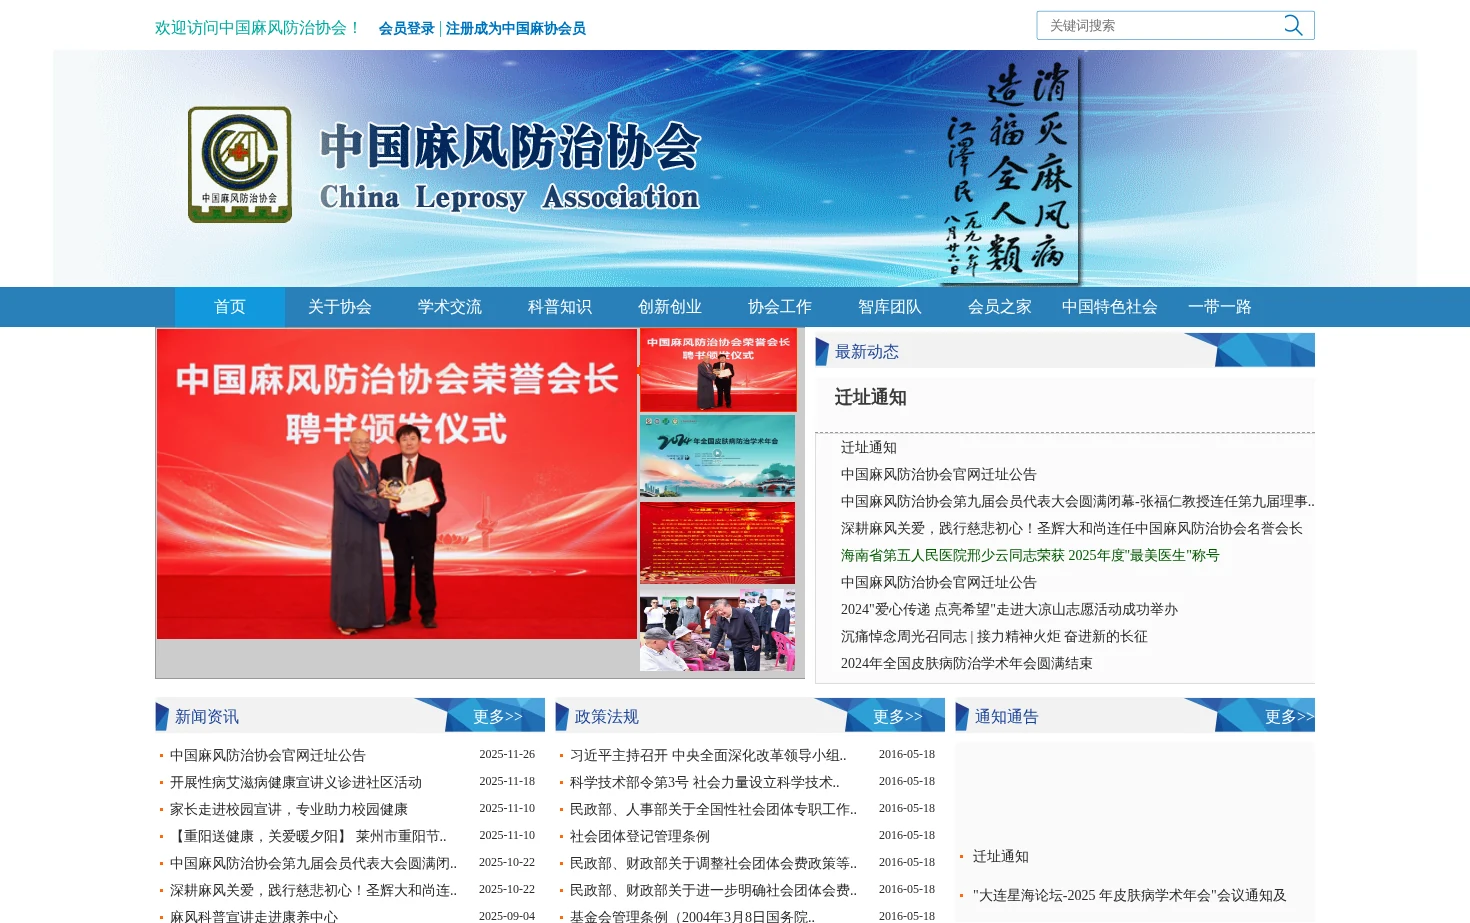Open 海南省第五人民医院邢少云 news link
Image resolution: width=1470 pixels, height=923 pixels.
pos(1030,555)
